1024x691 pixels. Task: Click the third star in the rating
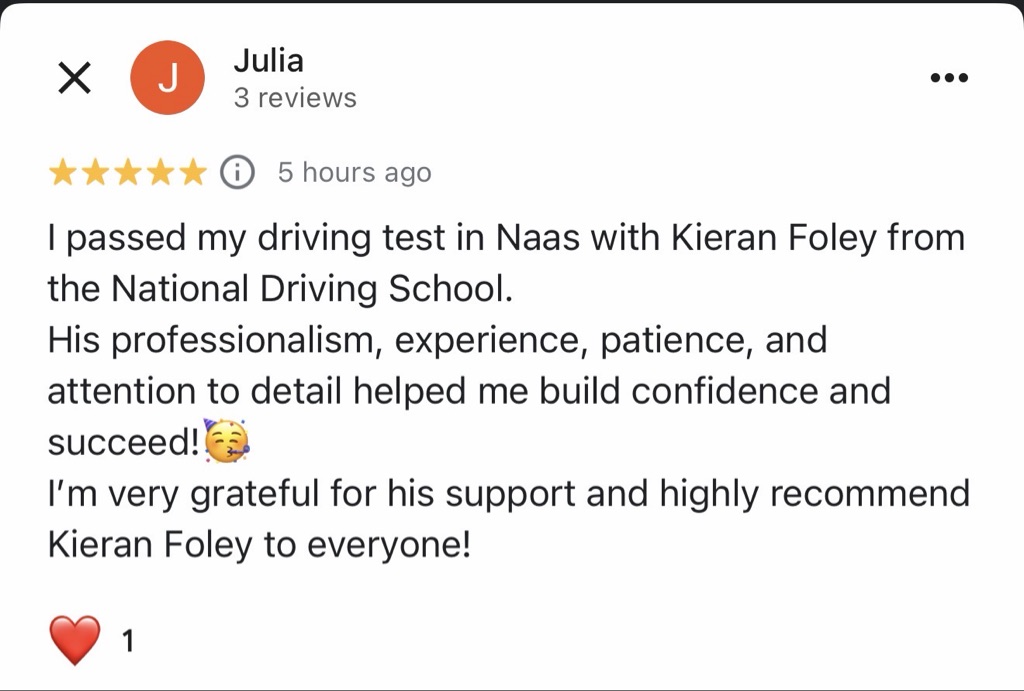(127, 172)
